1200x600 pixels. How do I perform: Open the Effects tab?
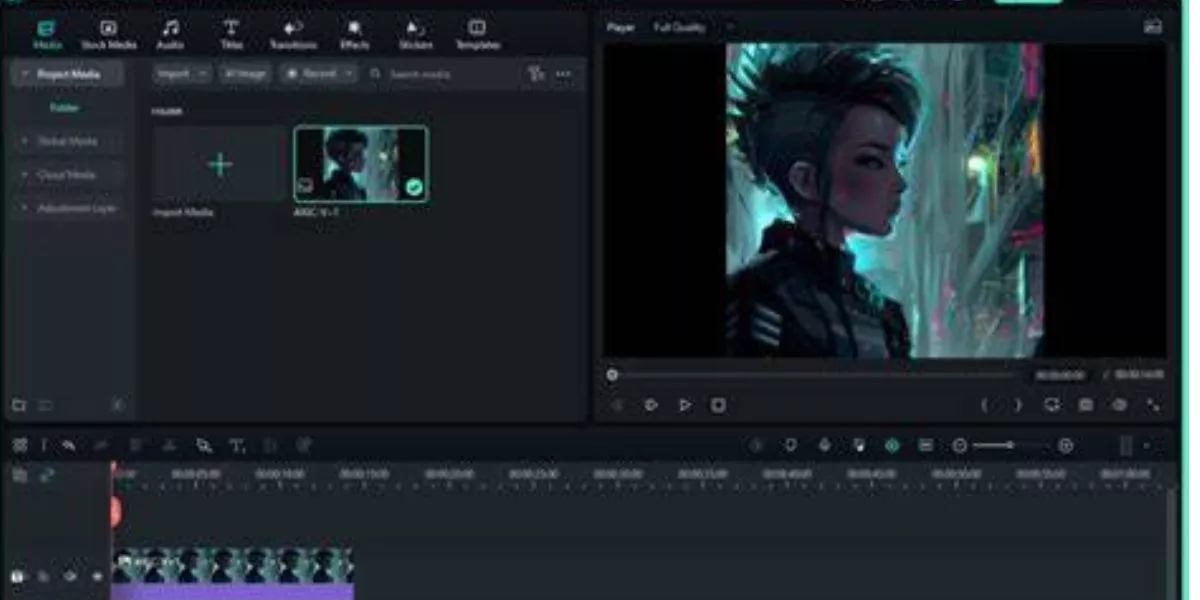[x=354, y=34]
